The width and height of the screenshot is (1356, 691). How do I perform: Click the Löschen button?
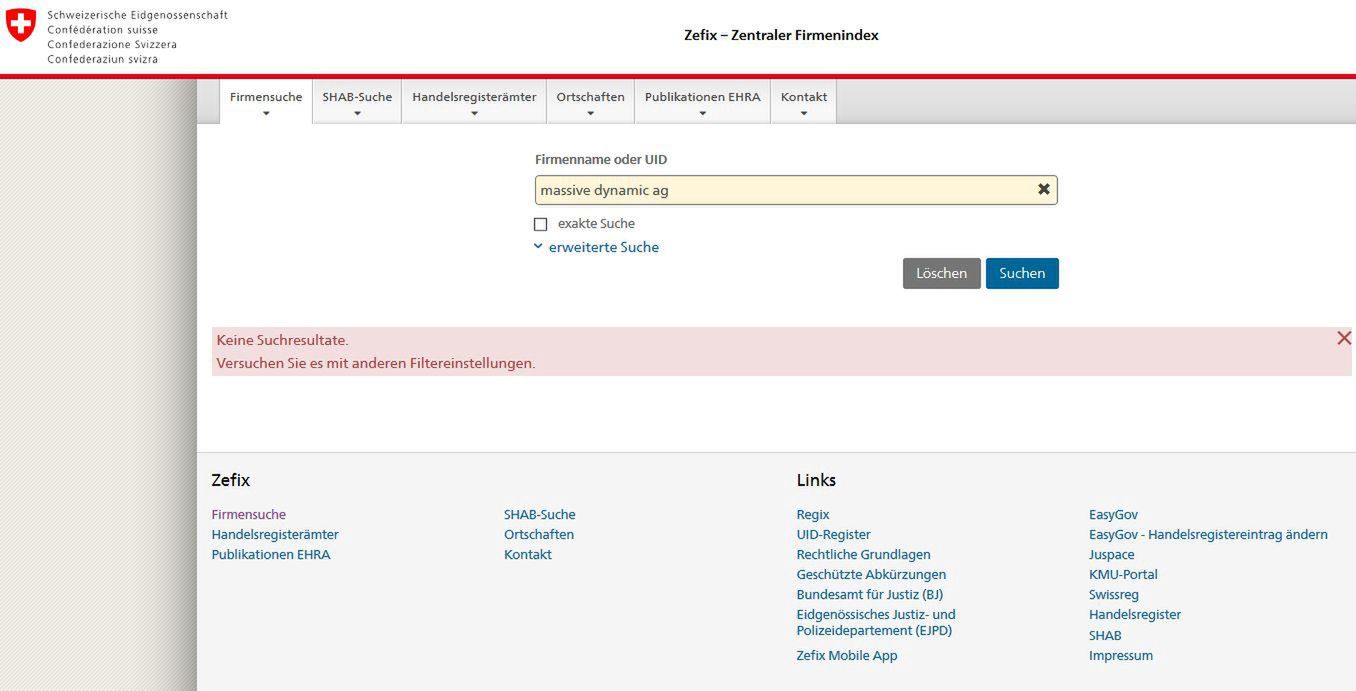pyautogui.click(x=941, y=273)
